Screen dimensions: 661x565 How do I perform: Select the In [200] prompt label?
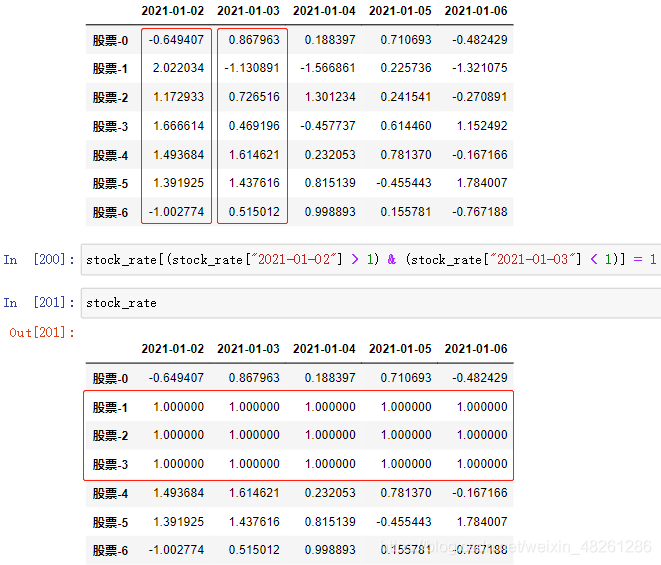(x=39, y=259)
